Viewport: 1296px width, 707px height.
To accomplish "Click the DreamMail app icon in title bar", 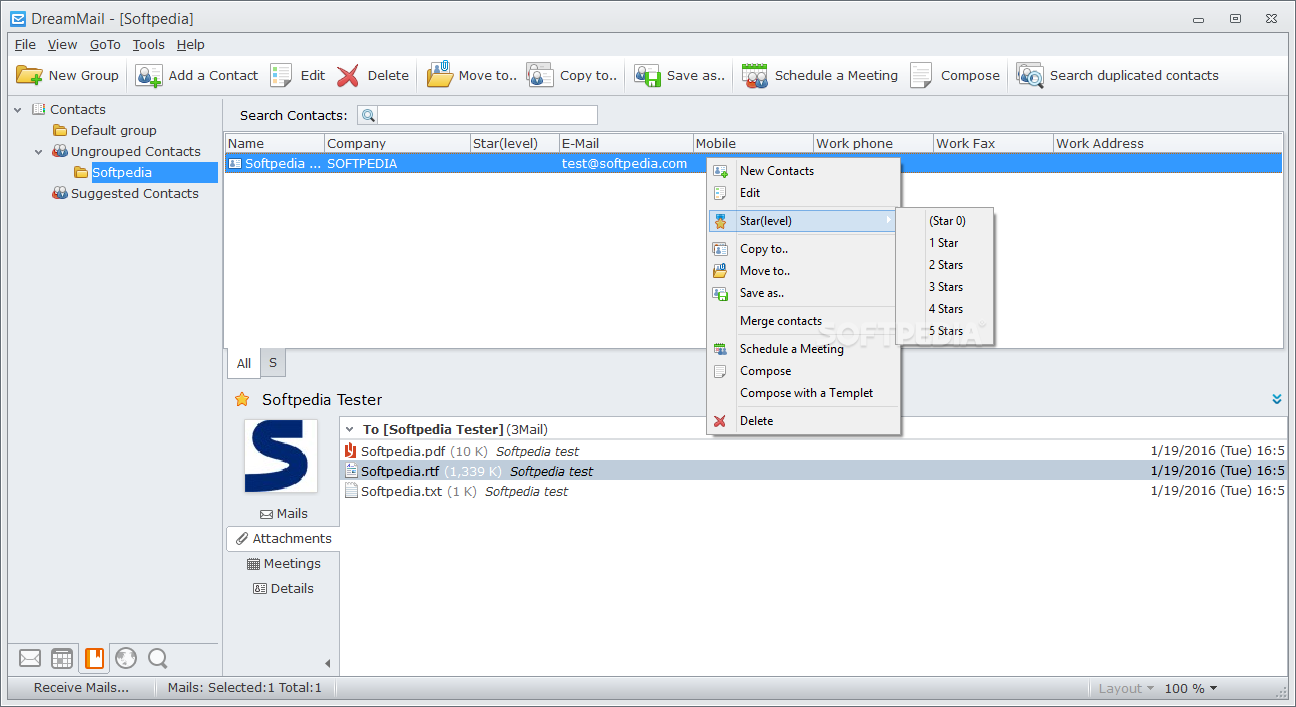I will [x=18, y=19].
